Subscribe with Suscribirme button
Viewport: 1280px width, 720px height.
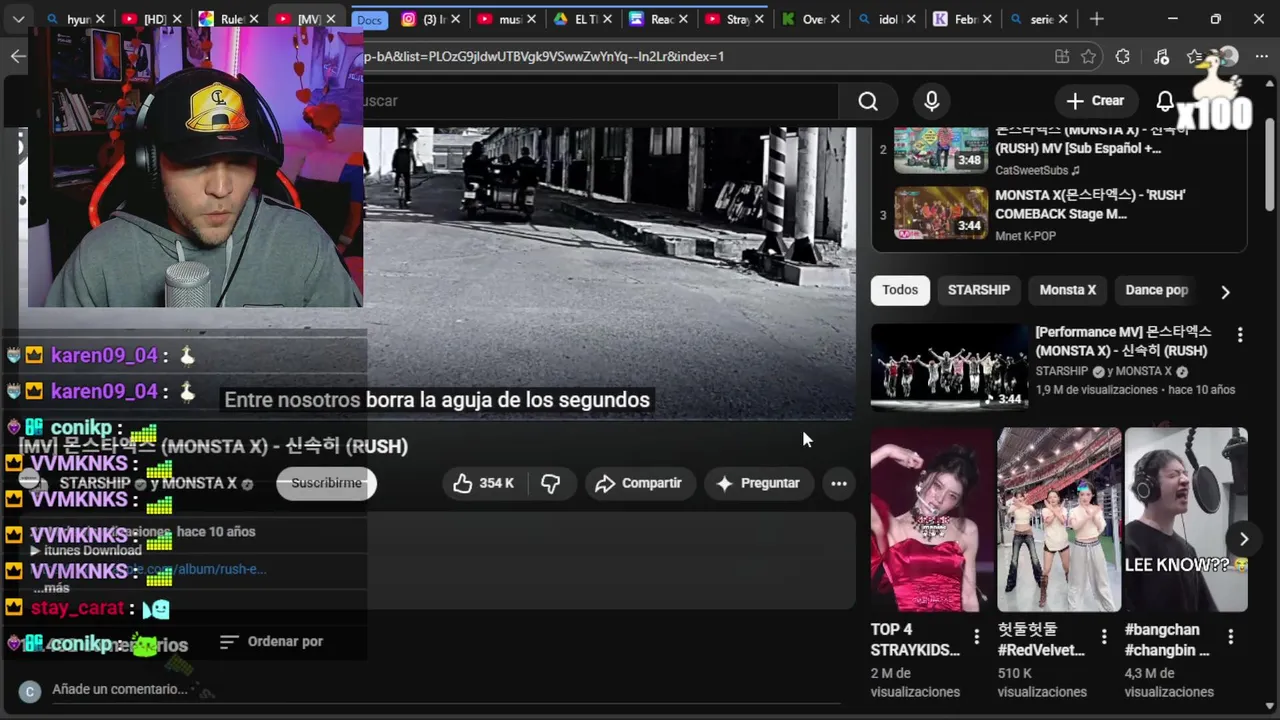click(x=326, y=483)
